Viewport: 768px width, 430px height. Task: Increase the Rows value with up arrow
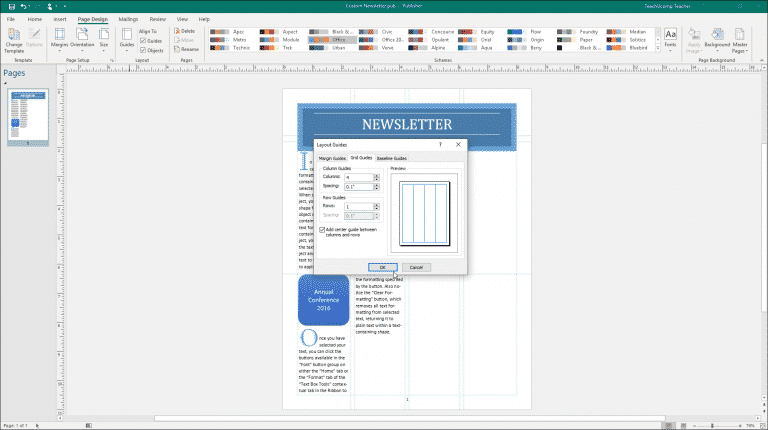coord(376,205)
